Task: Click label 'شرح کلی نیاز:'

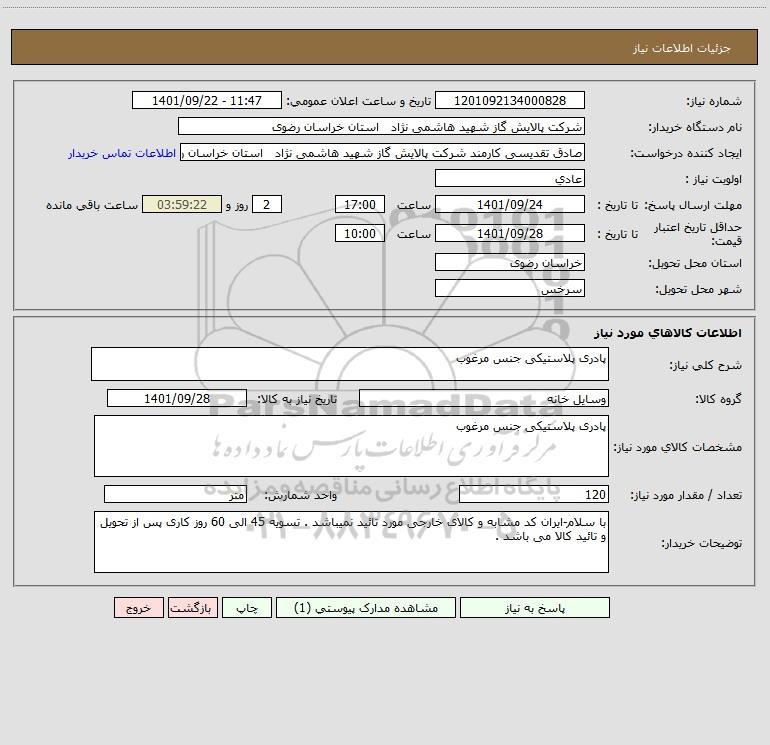Action: tap(706, 365)
